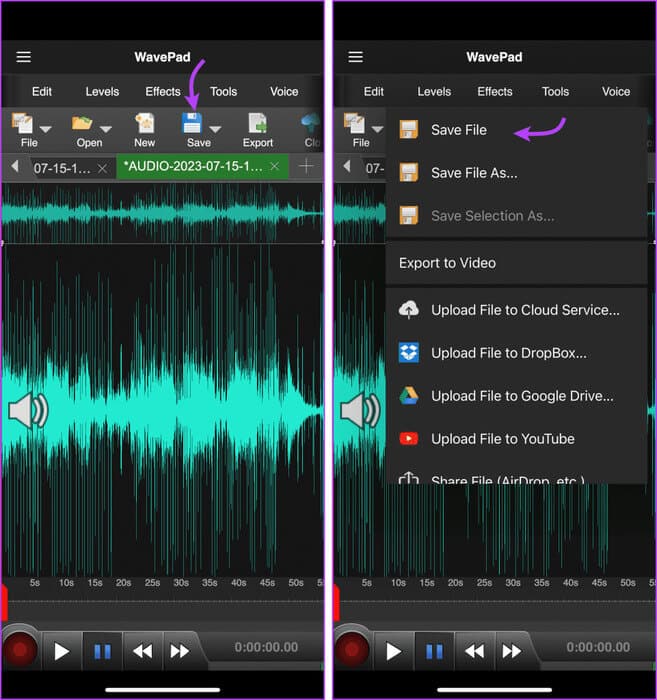Screen dimensions: 657x700
Task: Choose Save File As... menu option
Action: (x=516, y=173)
